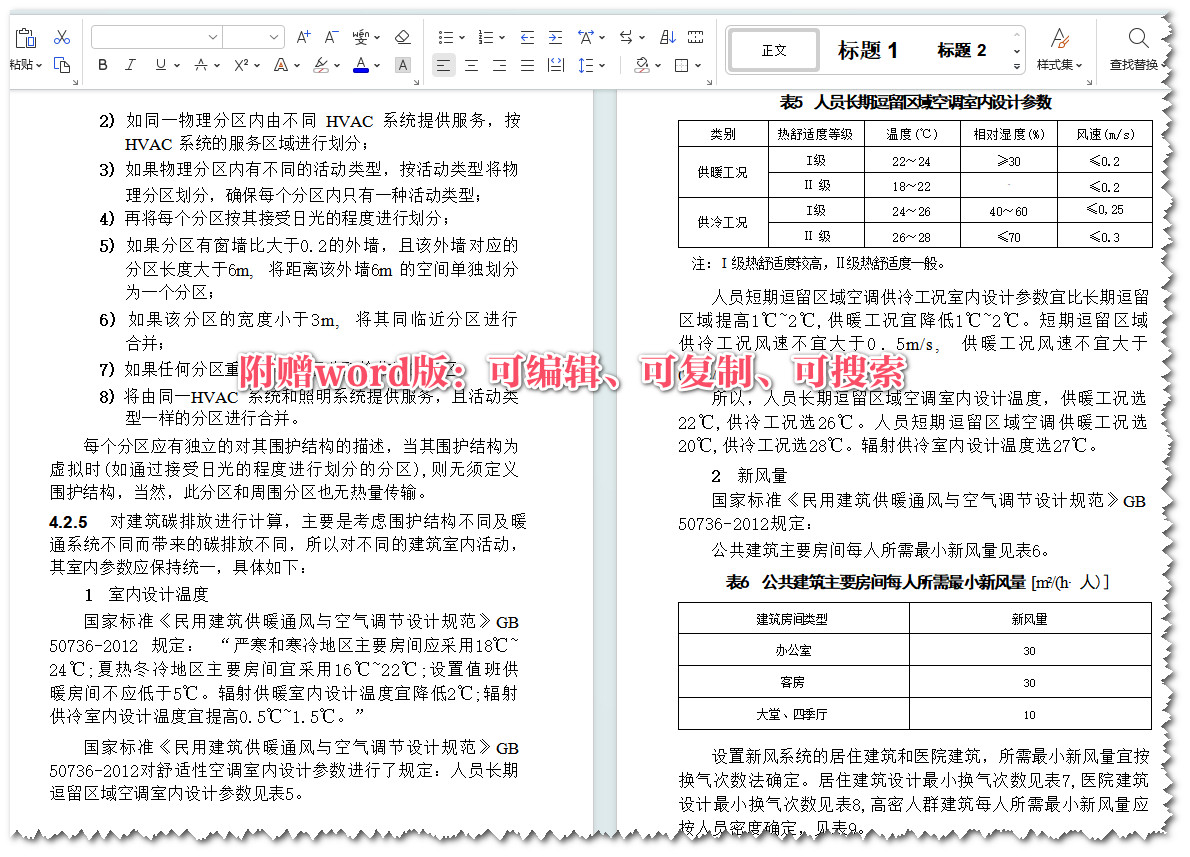Apply the 正文 body text style

773,48
